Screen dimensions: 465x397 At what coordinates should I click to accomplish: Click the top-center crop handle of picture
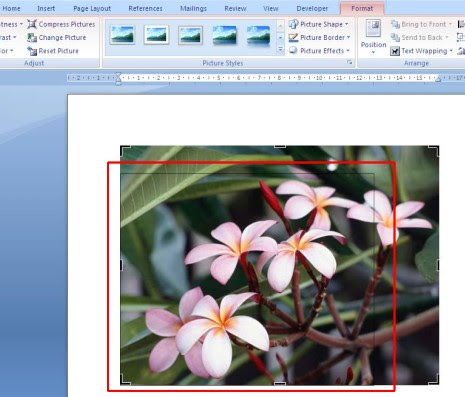(x=280, y=147)
